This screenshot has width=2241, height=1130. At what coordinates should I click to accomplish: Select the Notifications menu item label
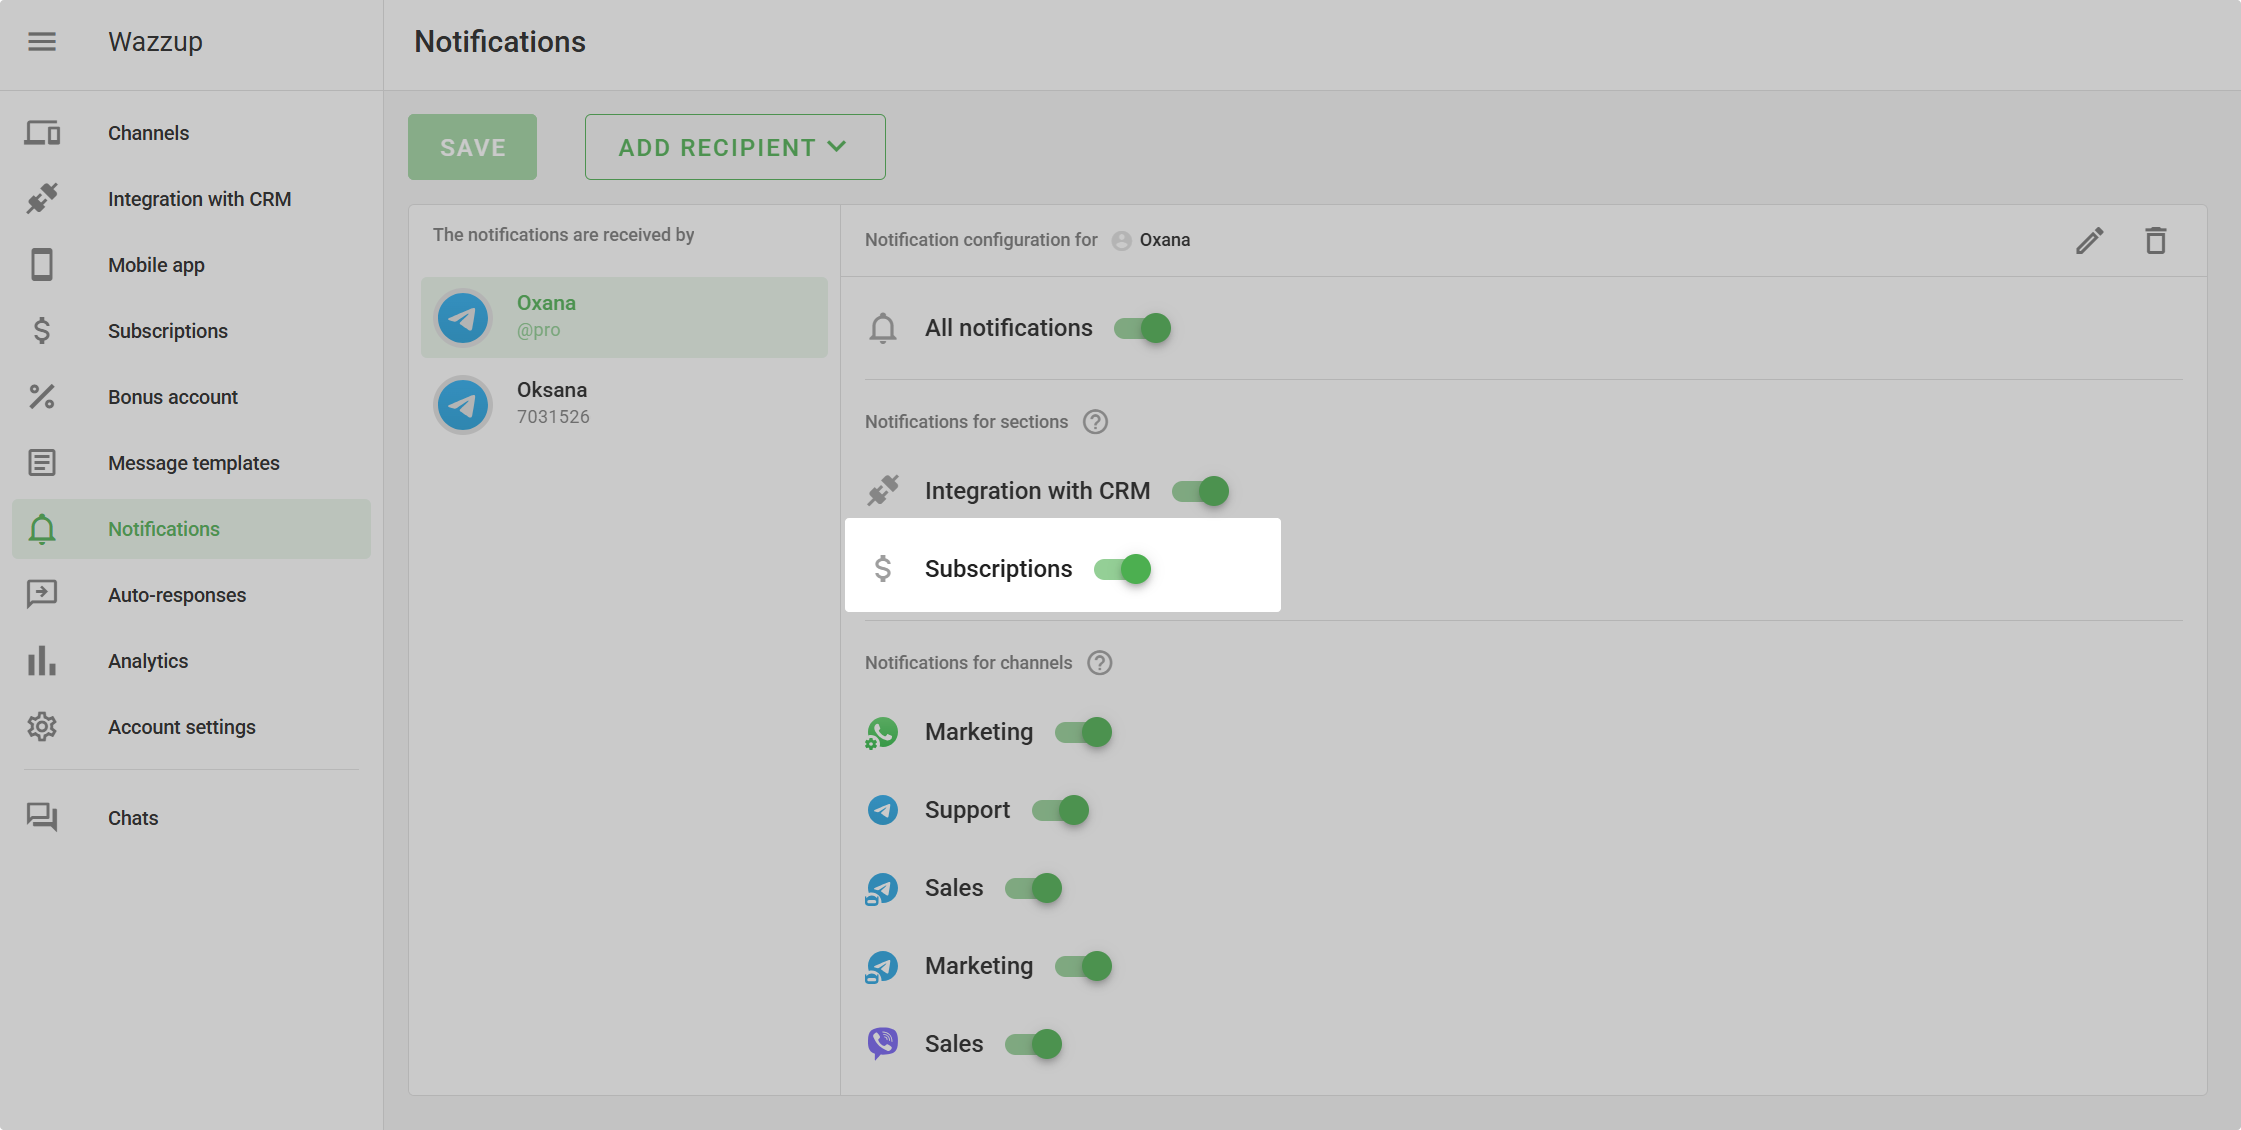point(164,529)
